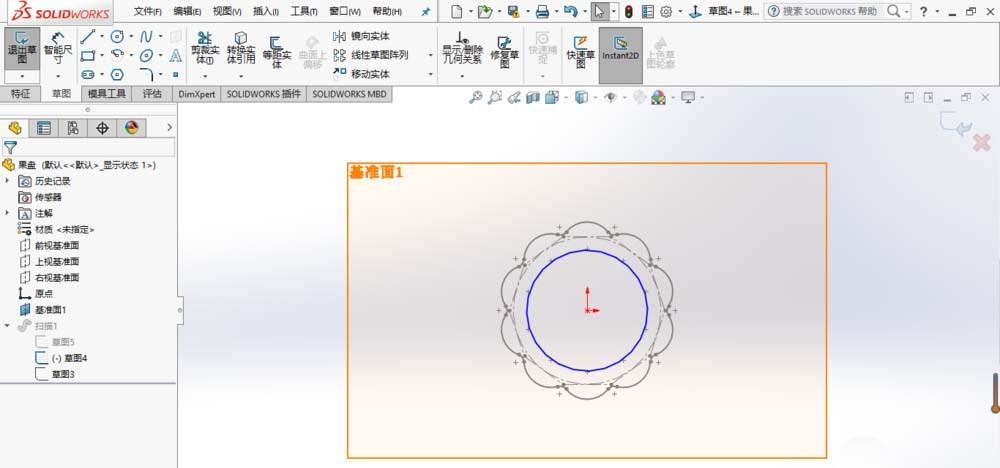The height and width of the screenshot is (468, 1000).
Task: Click the Section View icon in view toolbar
Action: [533, 97]
